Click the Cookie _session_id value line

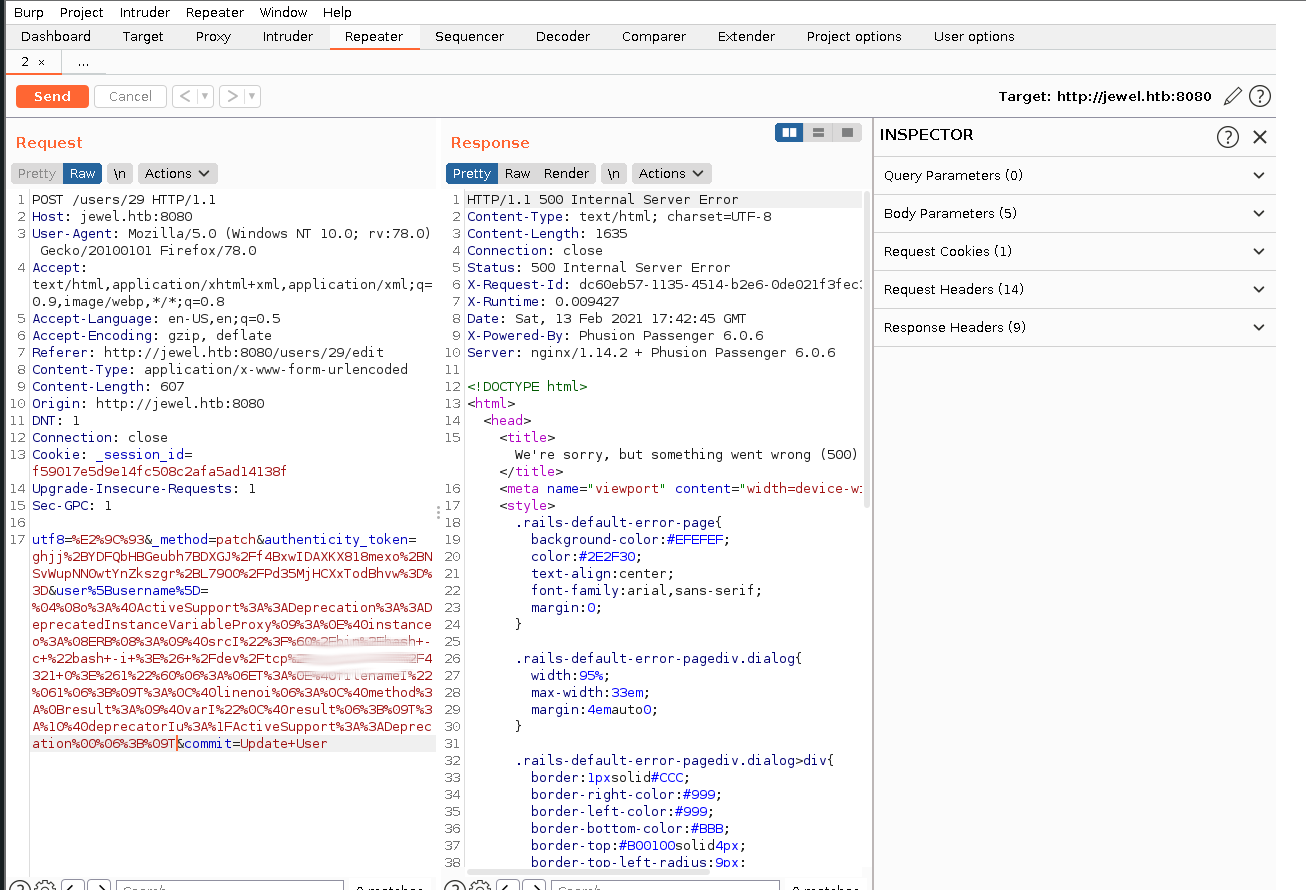click(x=159, y=471)
